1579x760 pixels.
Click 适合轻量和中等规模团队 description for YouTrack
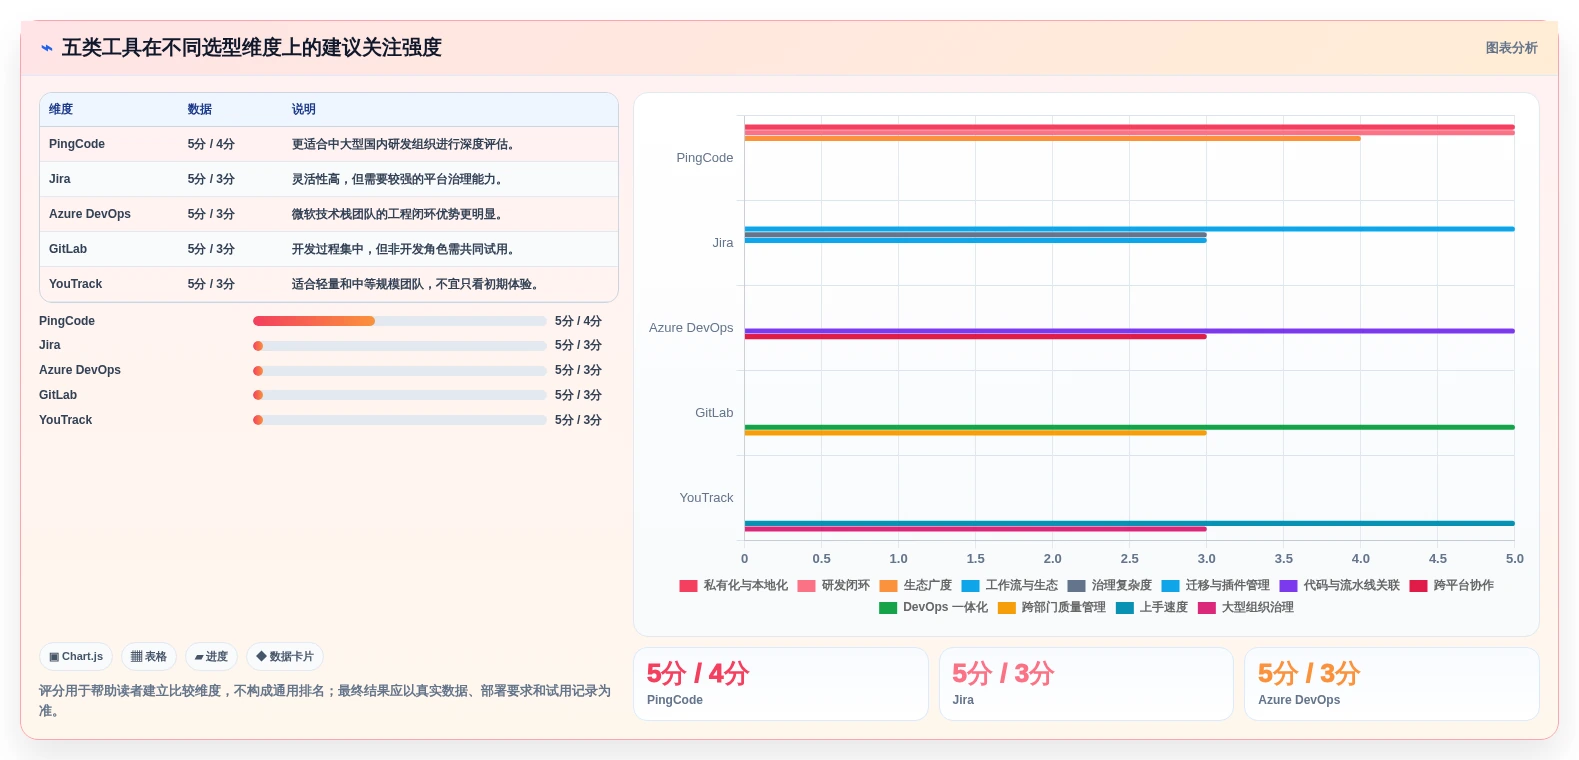pyautogui.click(x=415, y=284)
